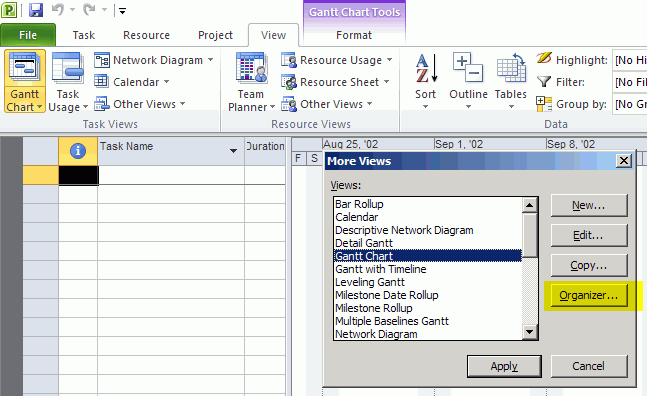Click the Undo arrow icon
Viewport: 647px width, 396px height.
(x=58, y=10)
